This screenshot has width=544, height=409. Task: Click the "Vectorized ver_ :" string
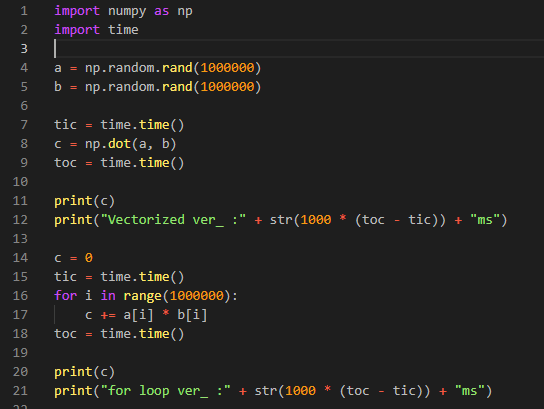pos(173,220)
